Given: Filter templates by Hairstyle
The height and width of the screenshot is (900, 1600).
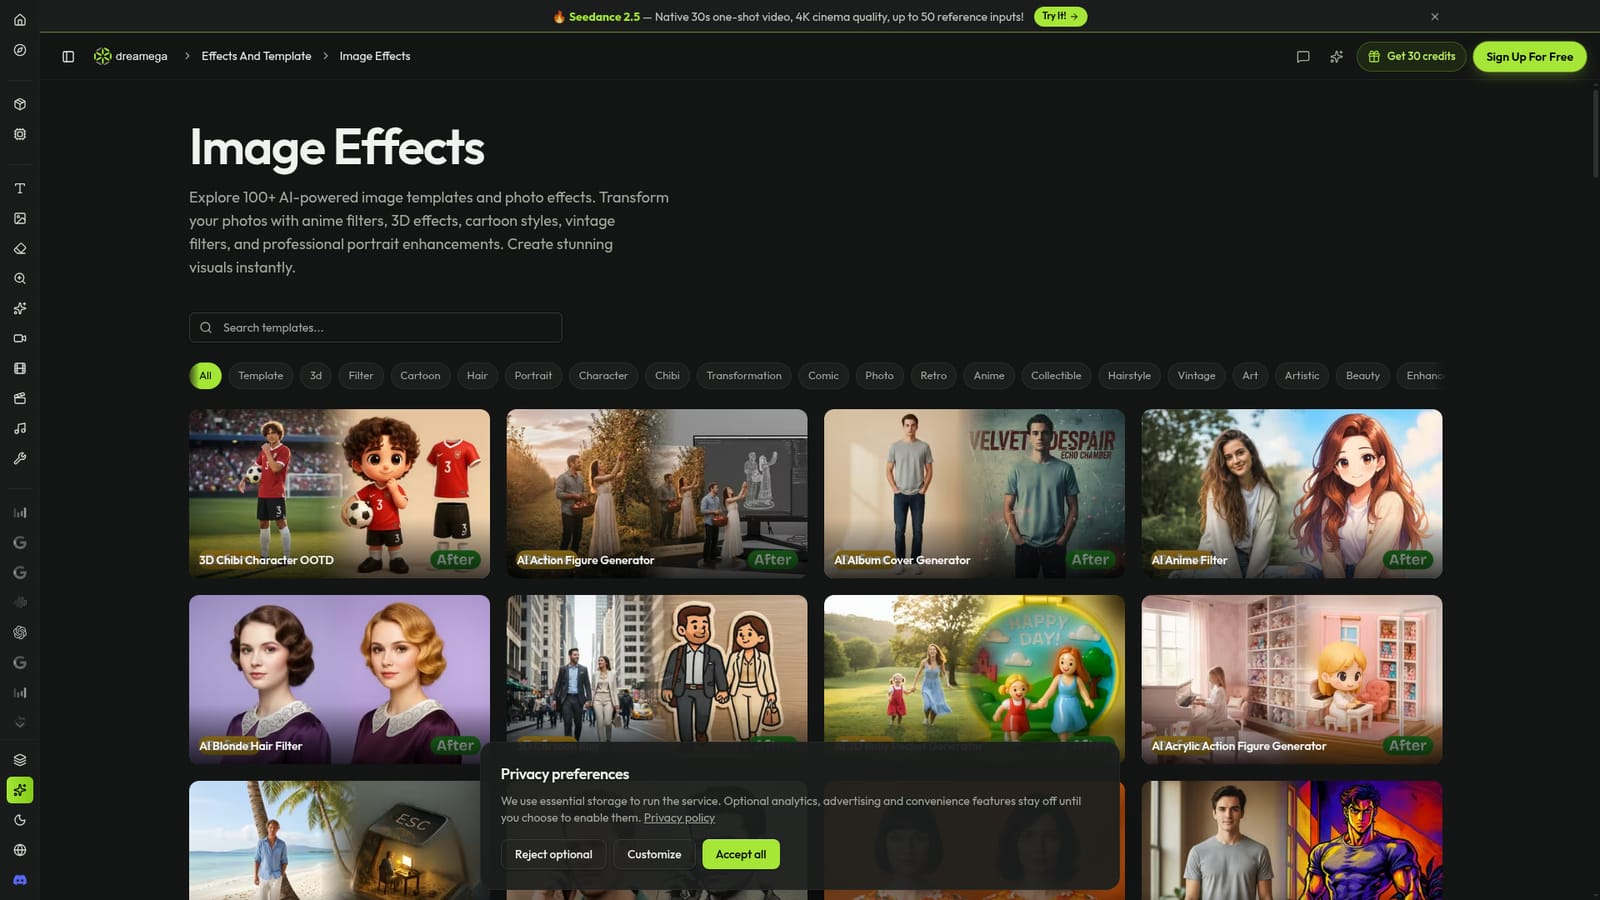Looking at the screenshot, I should coord(1129,376).
